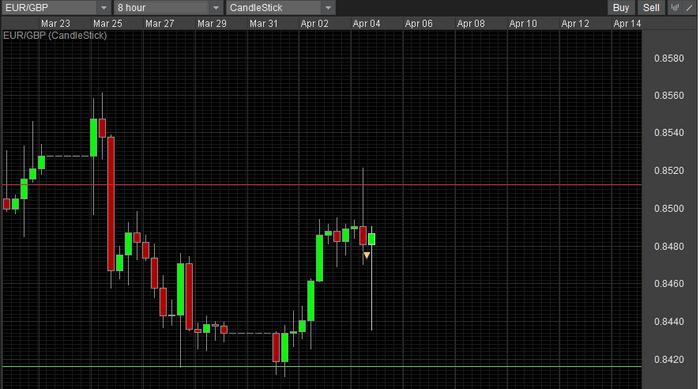Click the 0.8580 price axis label
This screenshot has width=700, height=389.
pyautogui.click(x=669, y=59)
